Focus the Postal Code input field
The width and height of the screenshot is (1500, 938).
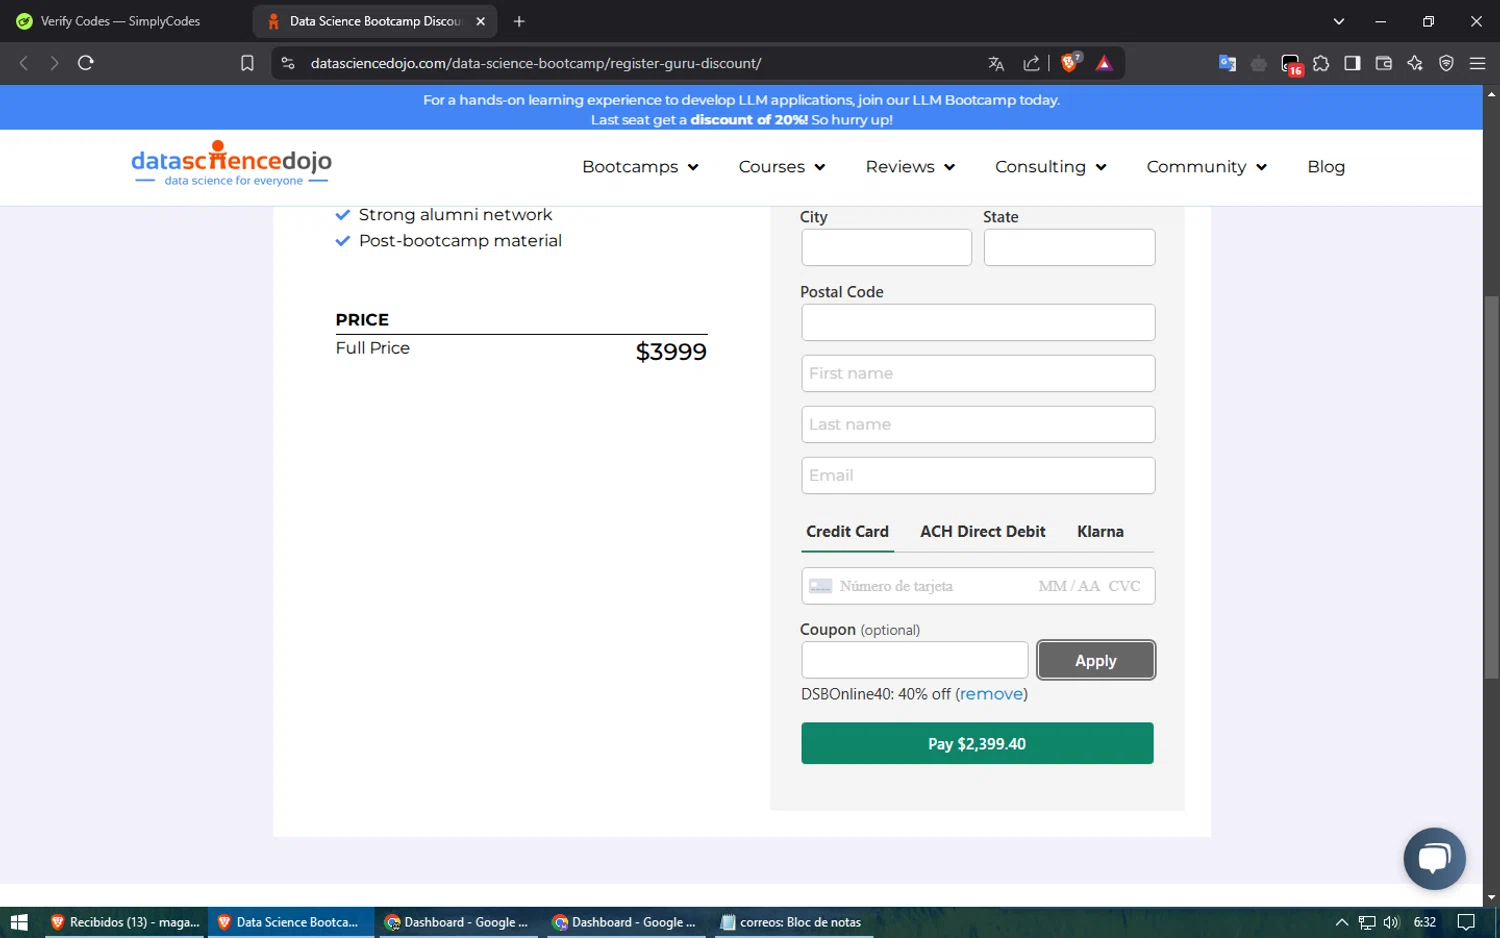978,322
